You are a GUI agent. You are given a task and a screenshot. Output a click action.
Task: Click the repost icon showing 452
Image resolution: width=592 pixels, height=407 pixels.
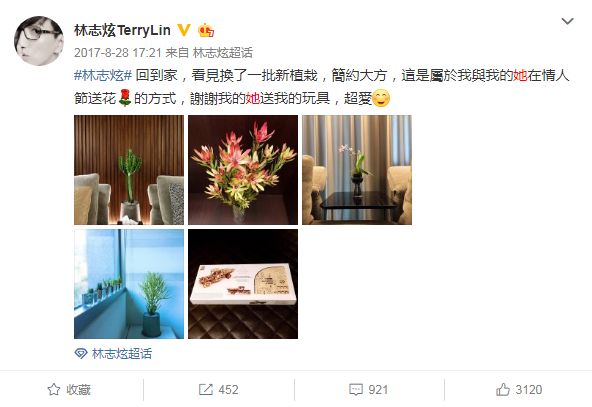tap(219, 390)
